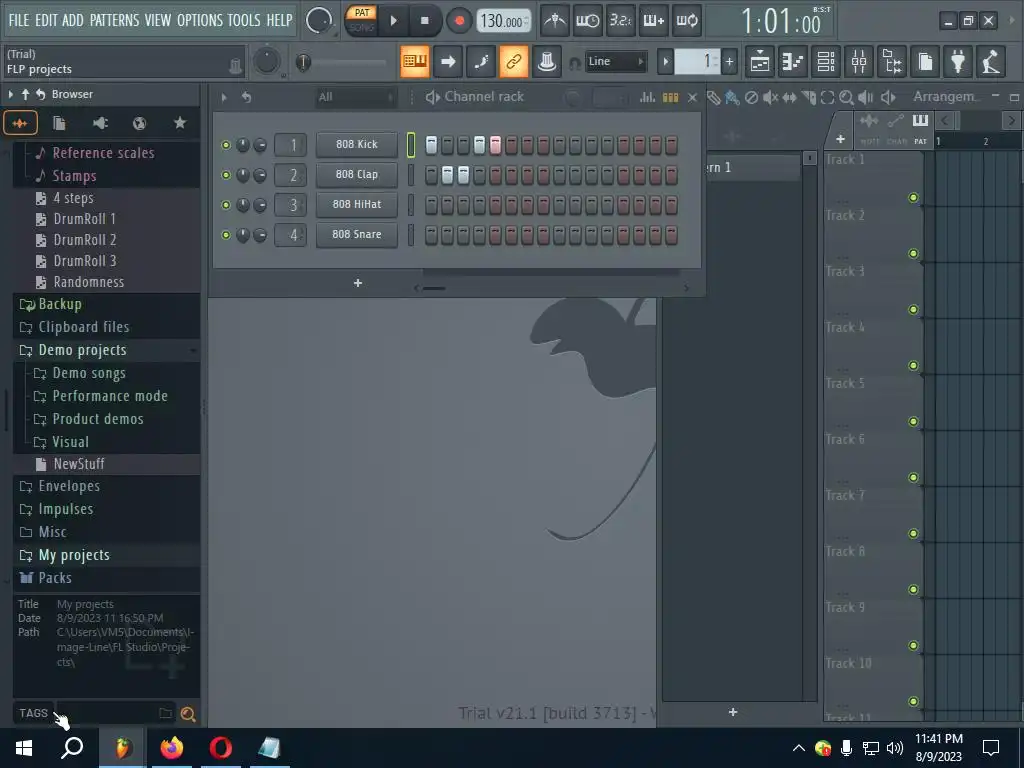1024x768 pixels.
Task: Open browser Favorites star tab
Action: 180,123
